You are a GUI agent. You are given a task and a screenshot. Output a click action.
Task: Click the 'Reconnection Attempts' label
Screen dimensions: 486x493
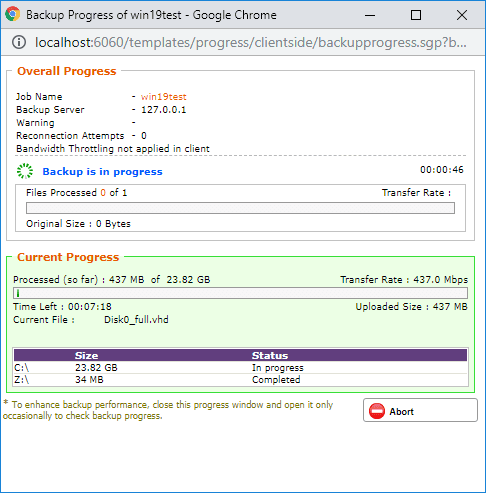tap(70, 136)
